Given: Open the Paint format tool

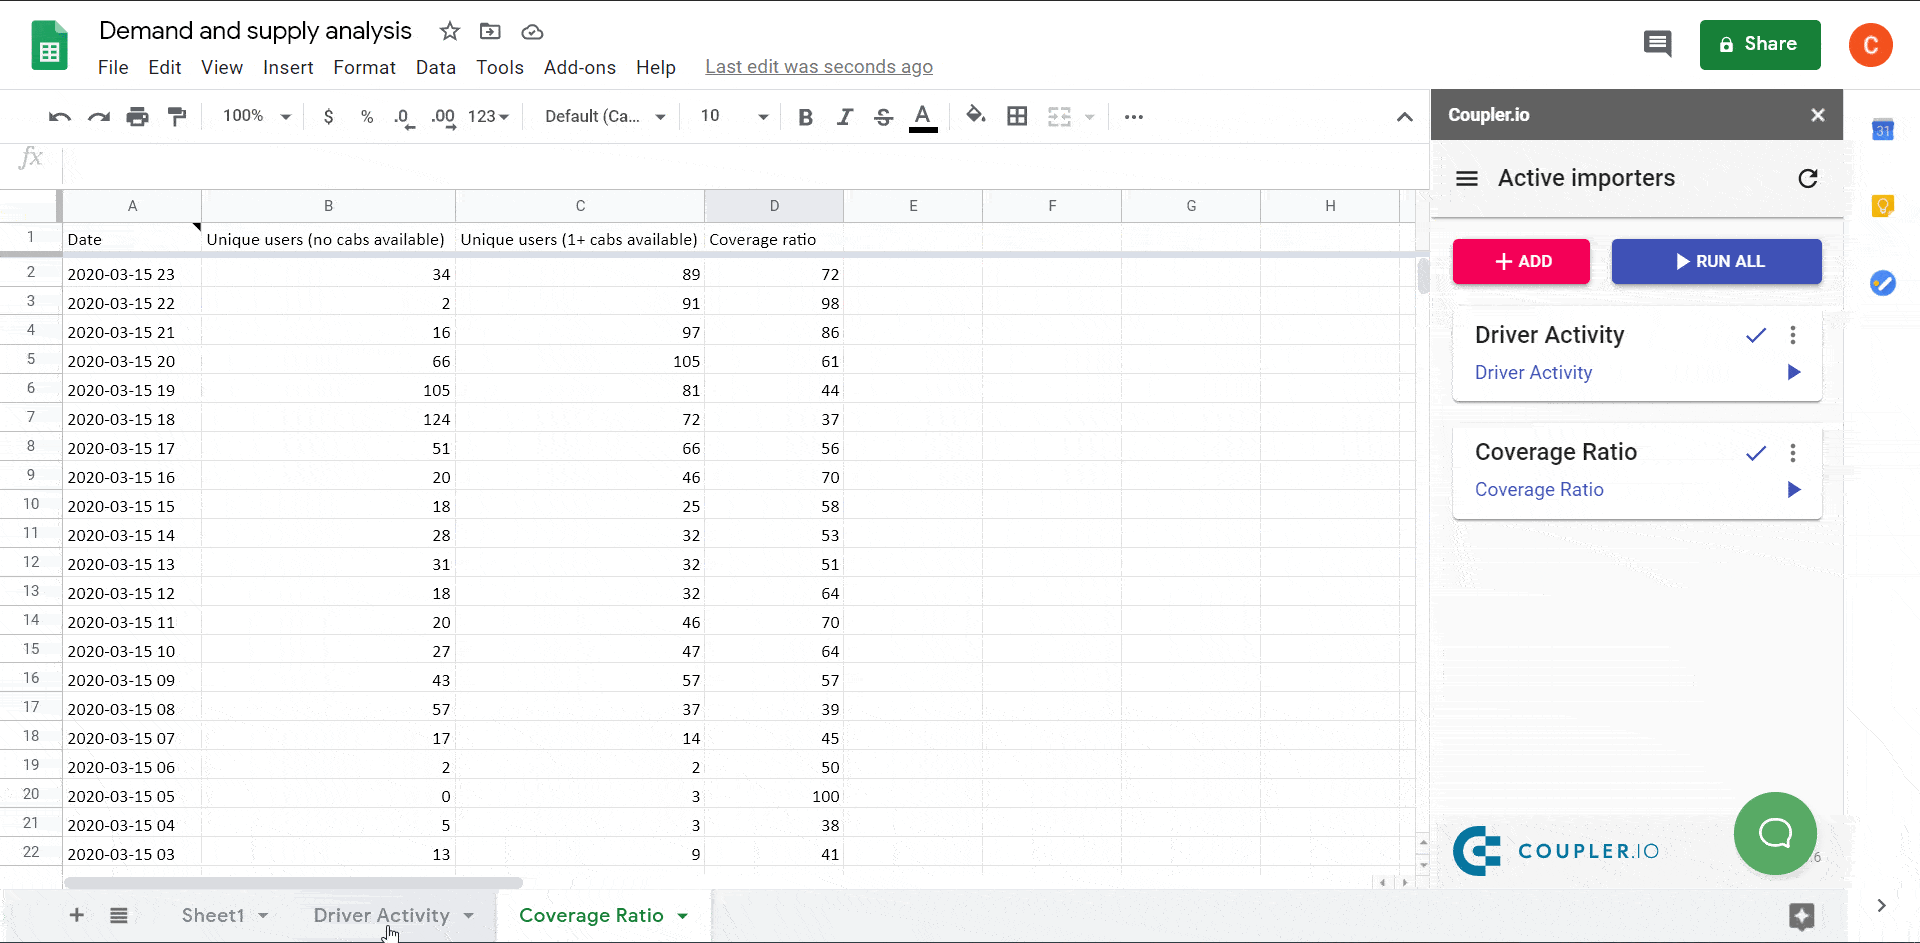Looking at the screenshot, I should coord(177,116).
